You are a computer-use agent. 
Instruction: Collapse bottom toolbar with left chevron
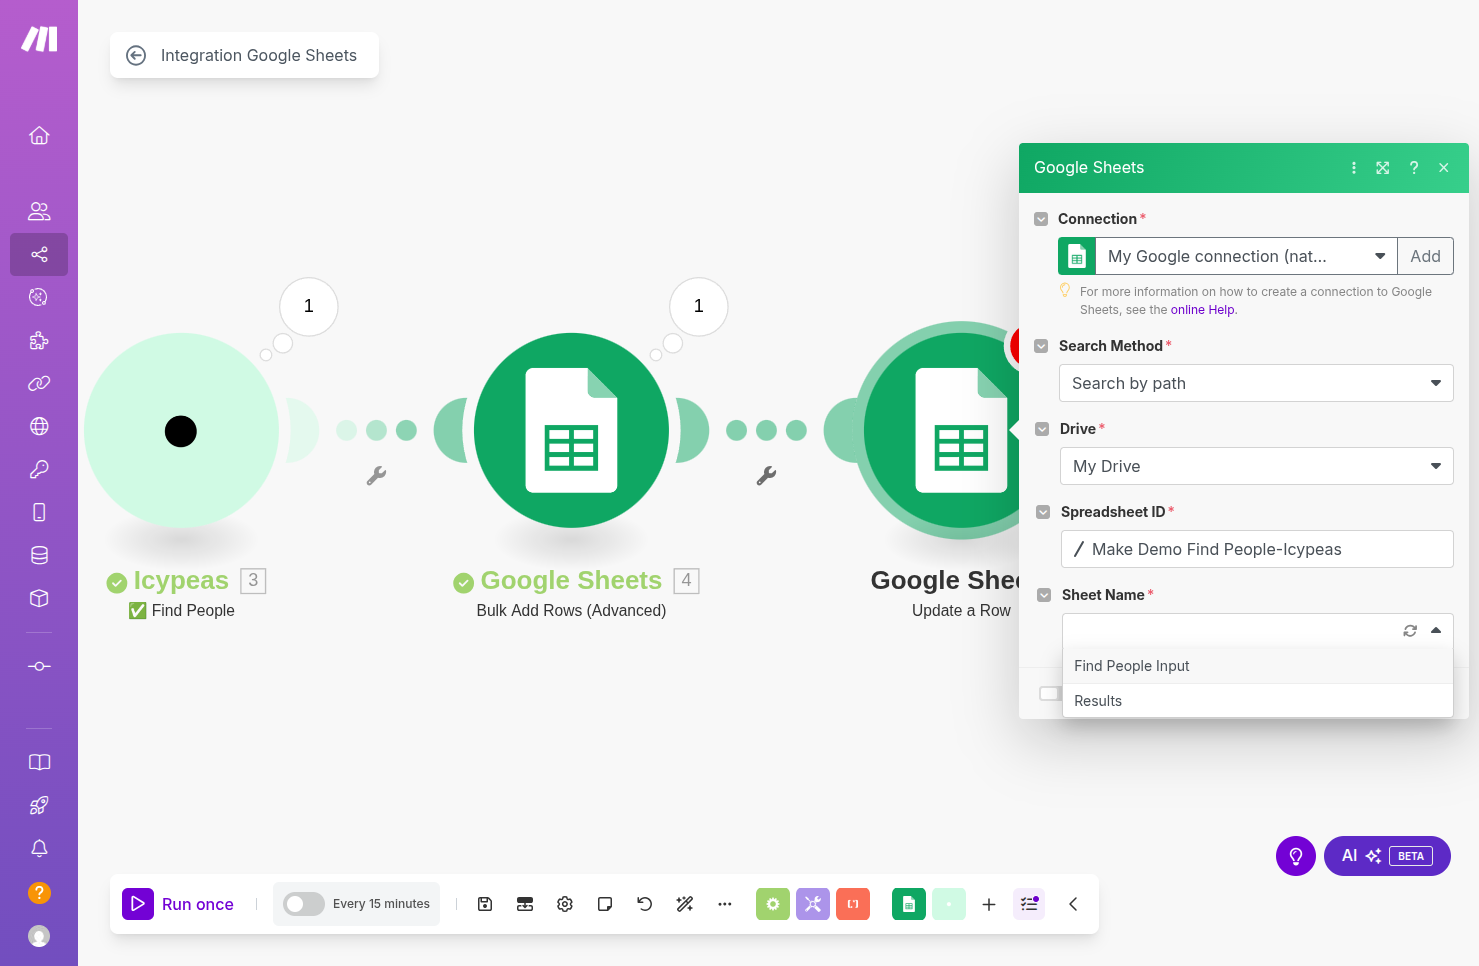[1073, 904]
